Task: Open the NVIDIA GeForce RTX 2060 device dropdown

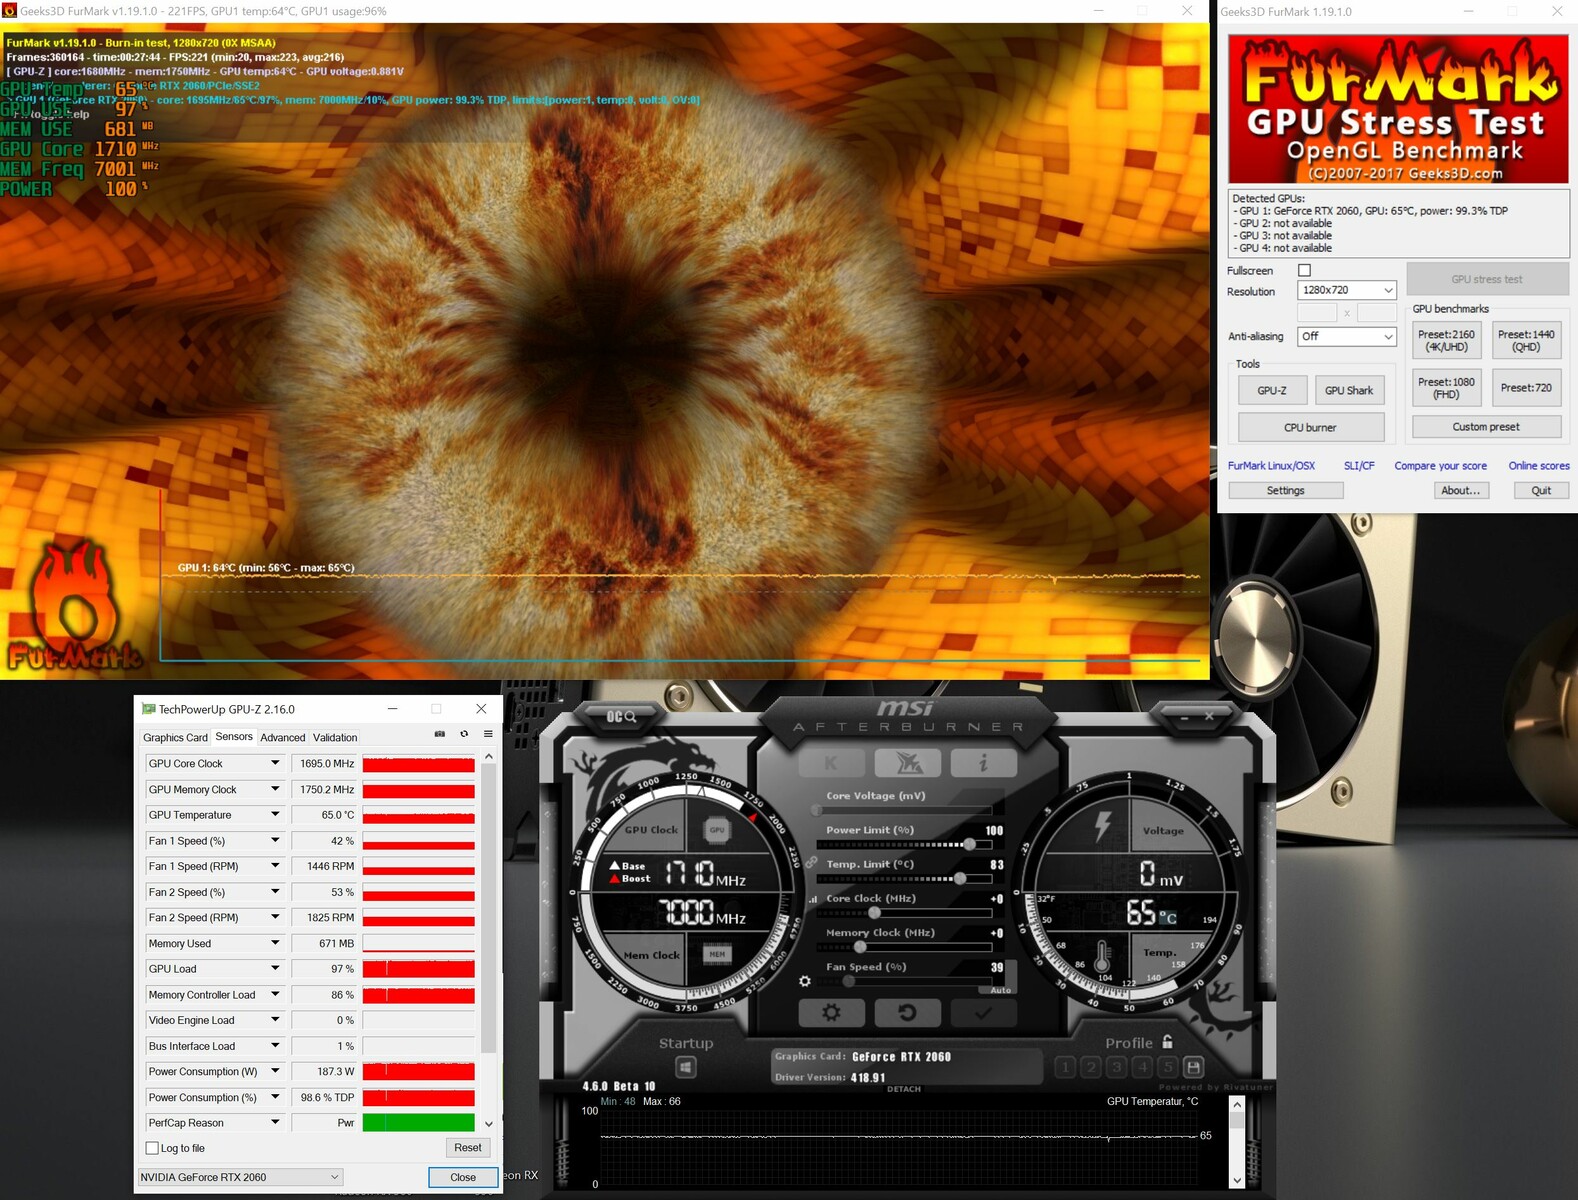Action: 240,1177
